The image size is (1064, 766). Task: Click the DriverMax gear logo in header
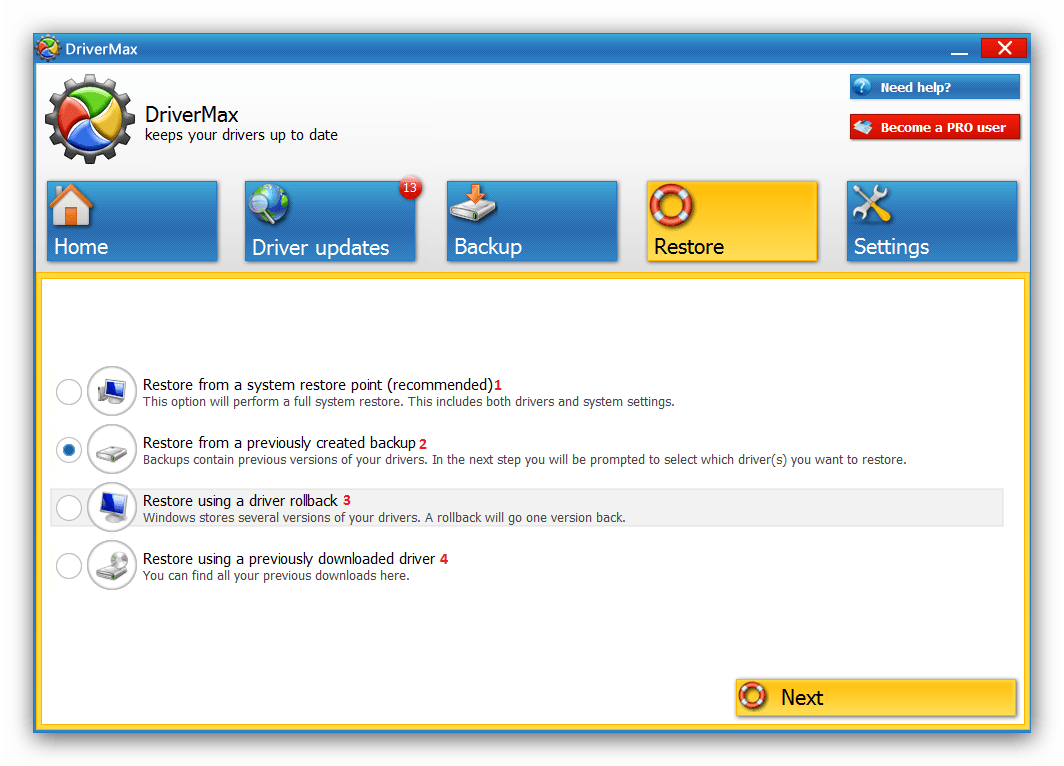pos(89,119)
